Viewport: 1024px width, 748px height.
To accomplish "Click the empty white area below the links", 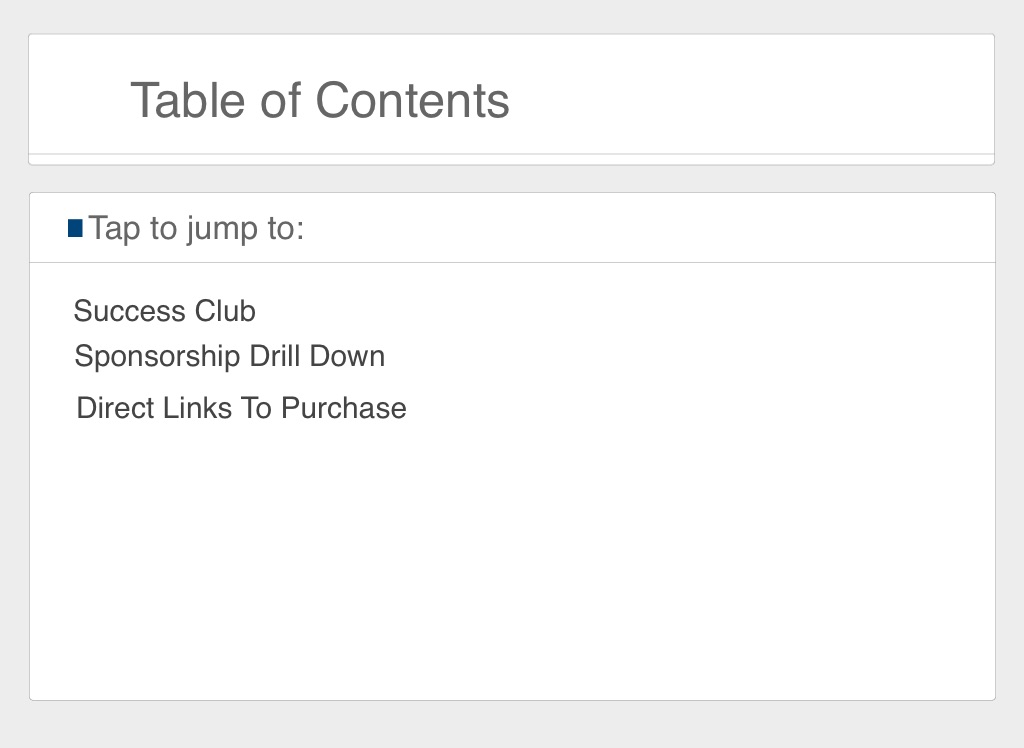I will [512, 560].
